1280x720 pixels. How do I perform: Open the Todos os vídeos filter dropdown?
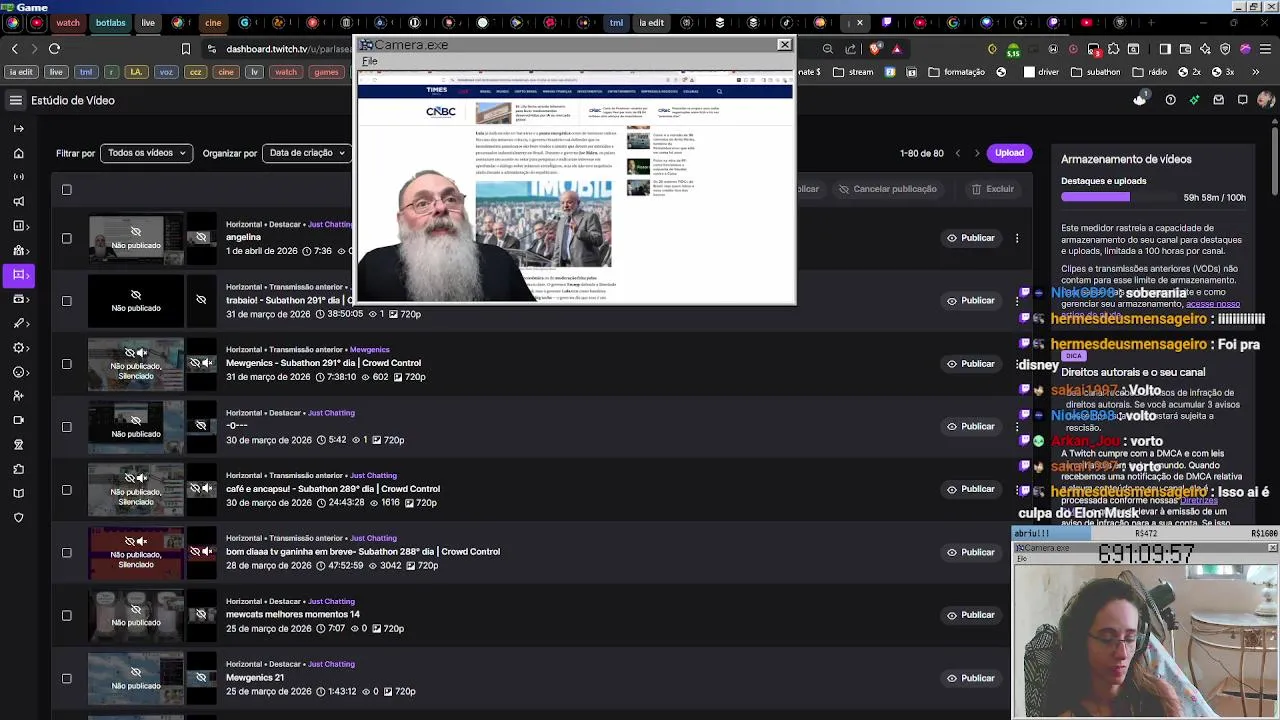[146, 153]
